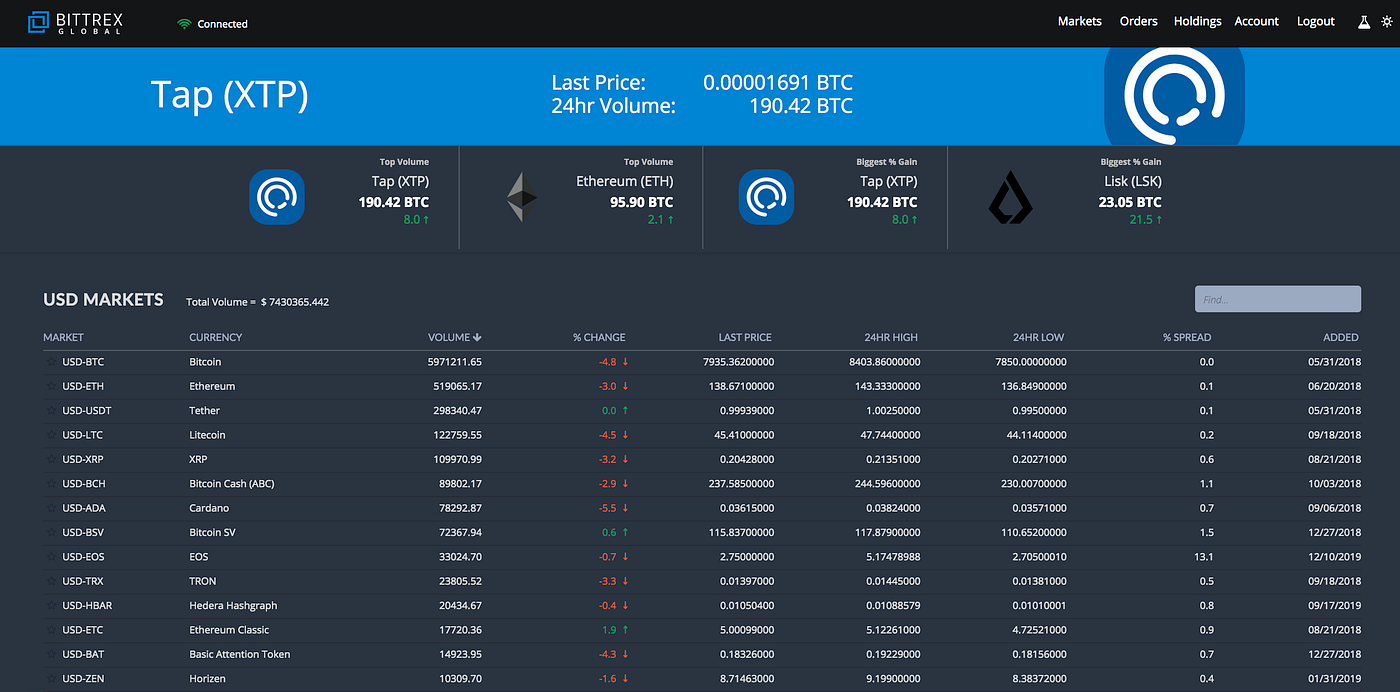
Task: Go to Holdings page
Action: [1198, 21]
